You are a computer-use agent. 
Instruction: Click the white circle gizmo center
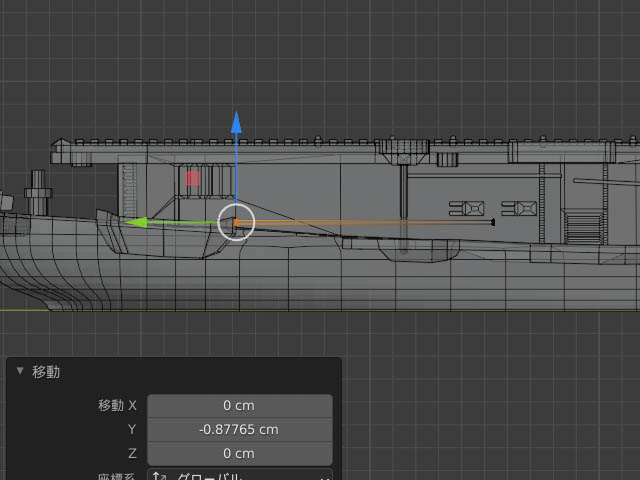click(236, 222)
